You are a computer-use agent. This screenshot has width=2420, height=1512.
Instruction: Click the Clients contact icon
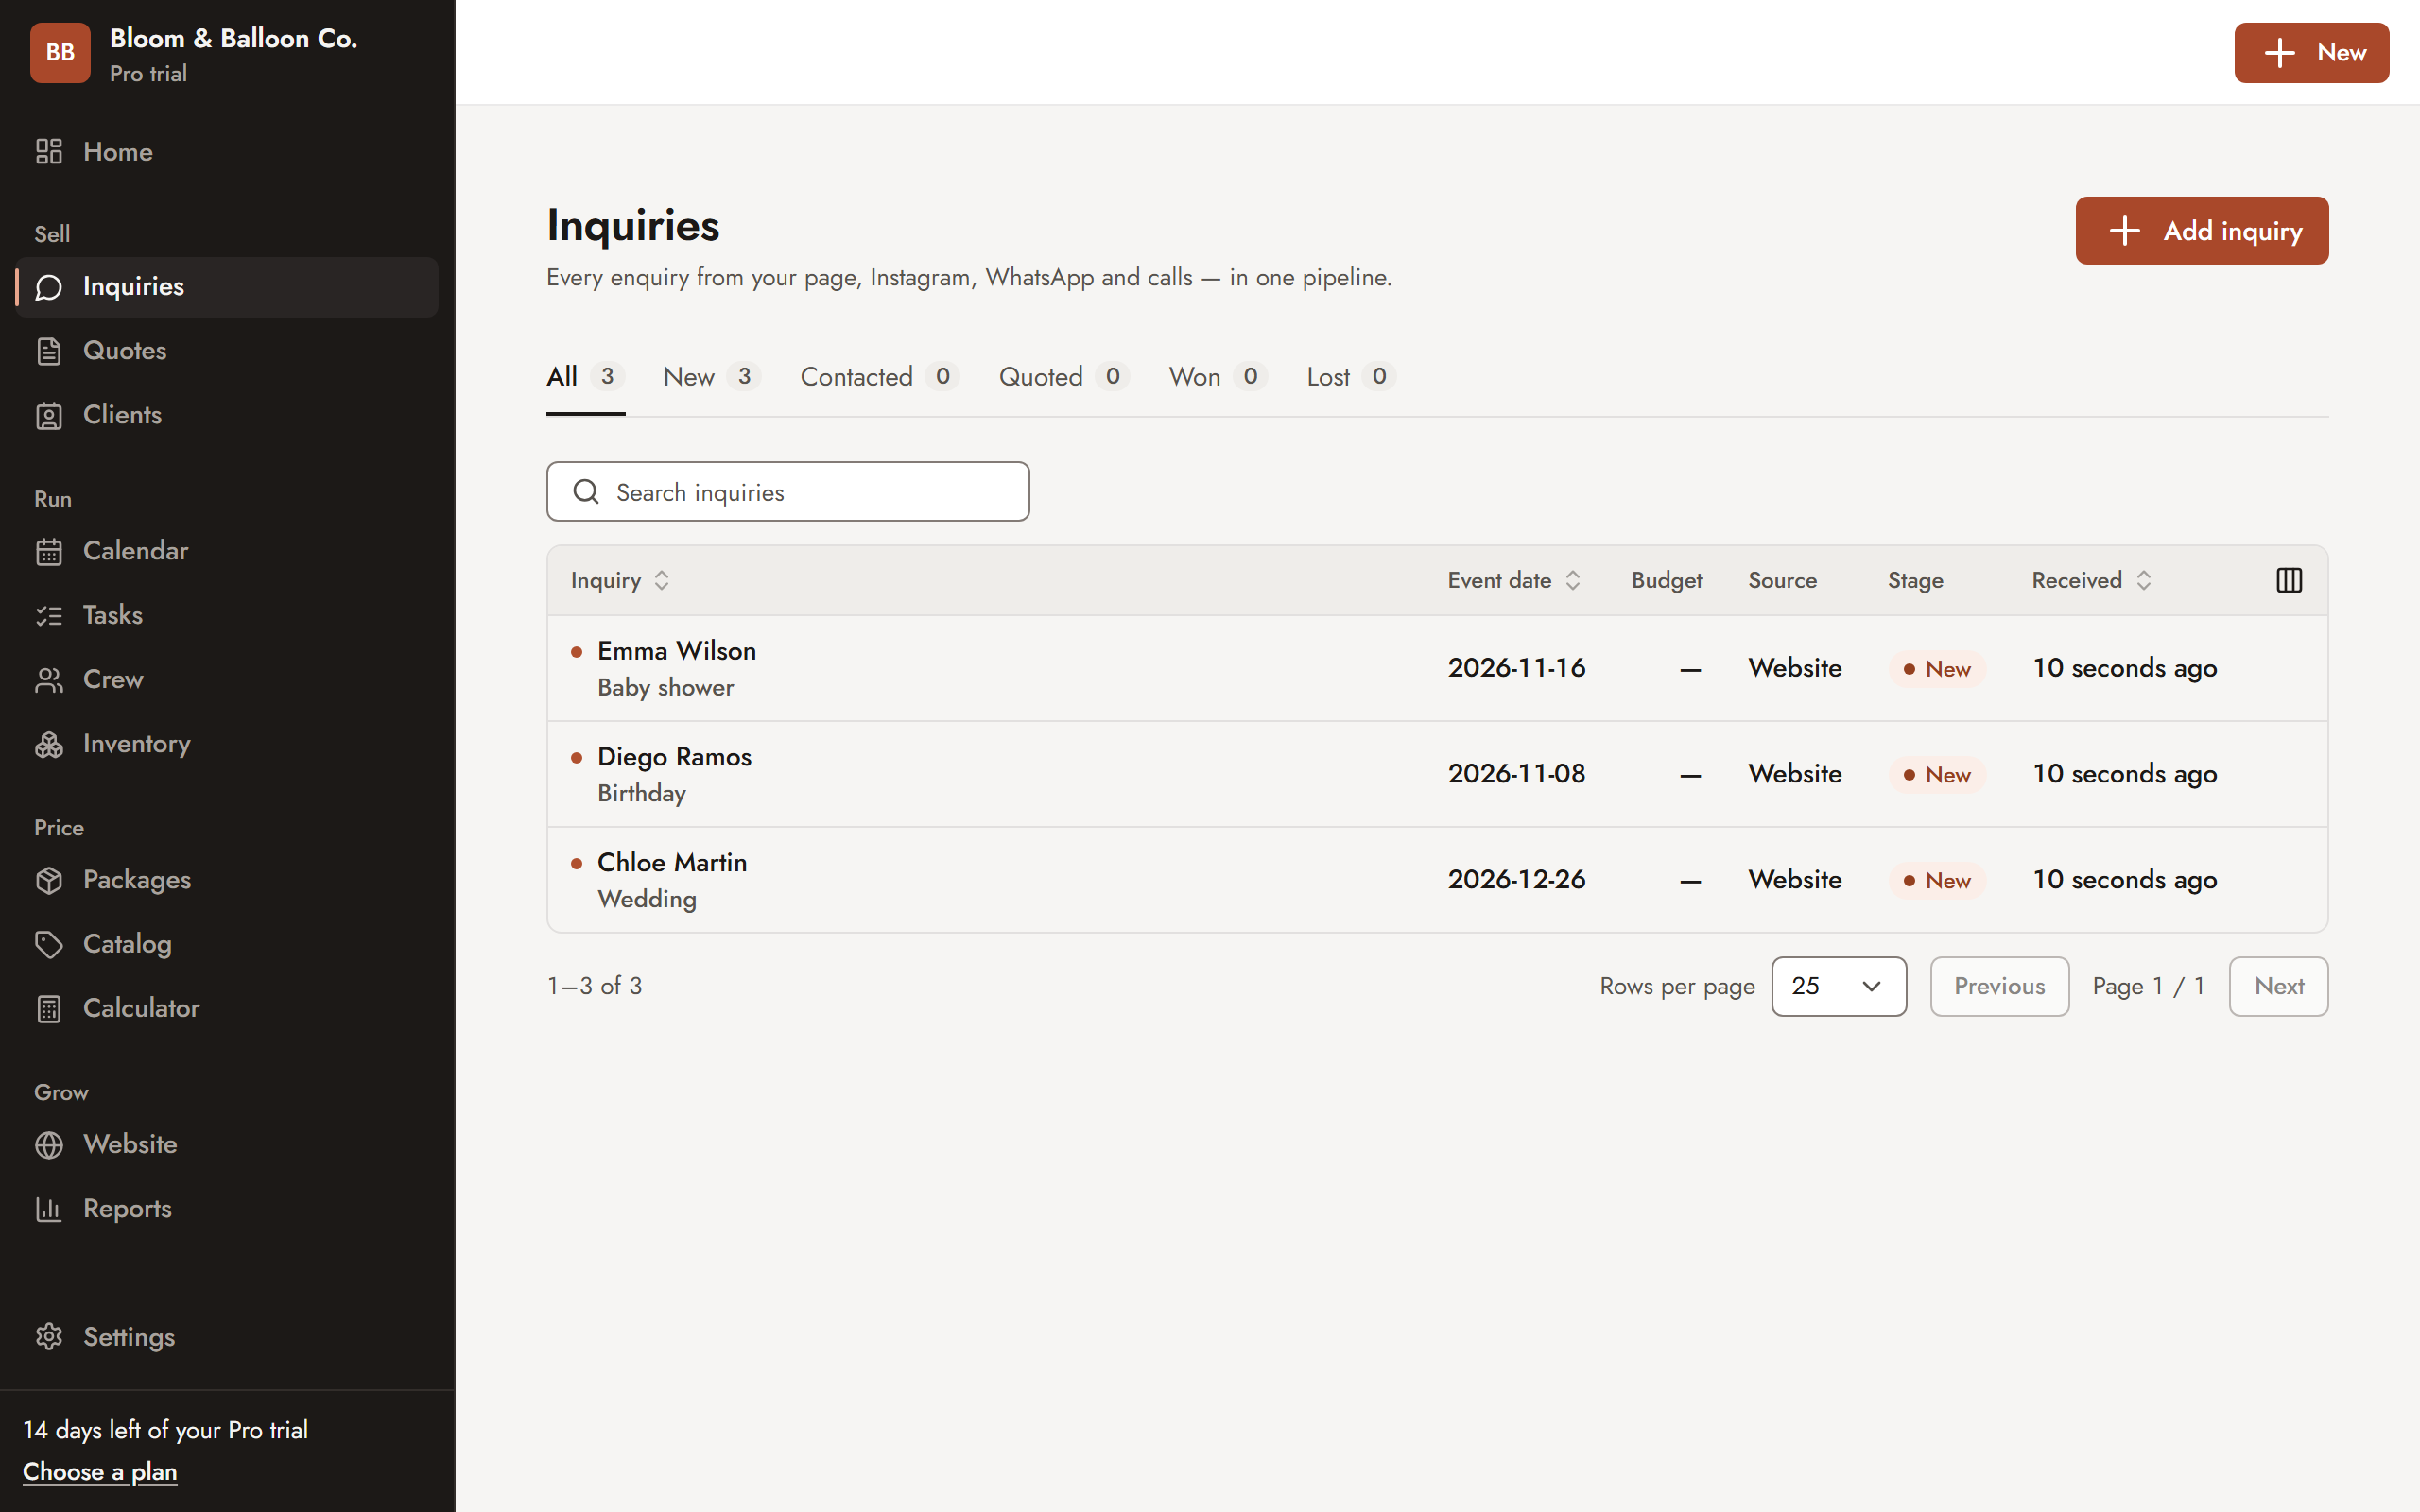[x=49, y=415]
